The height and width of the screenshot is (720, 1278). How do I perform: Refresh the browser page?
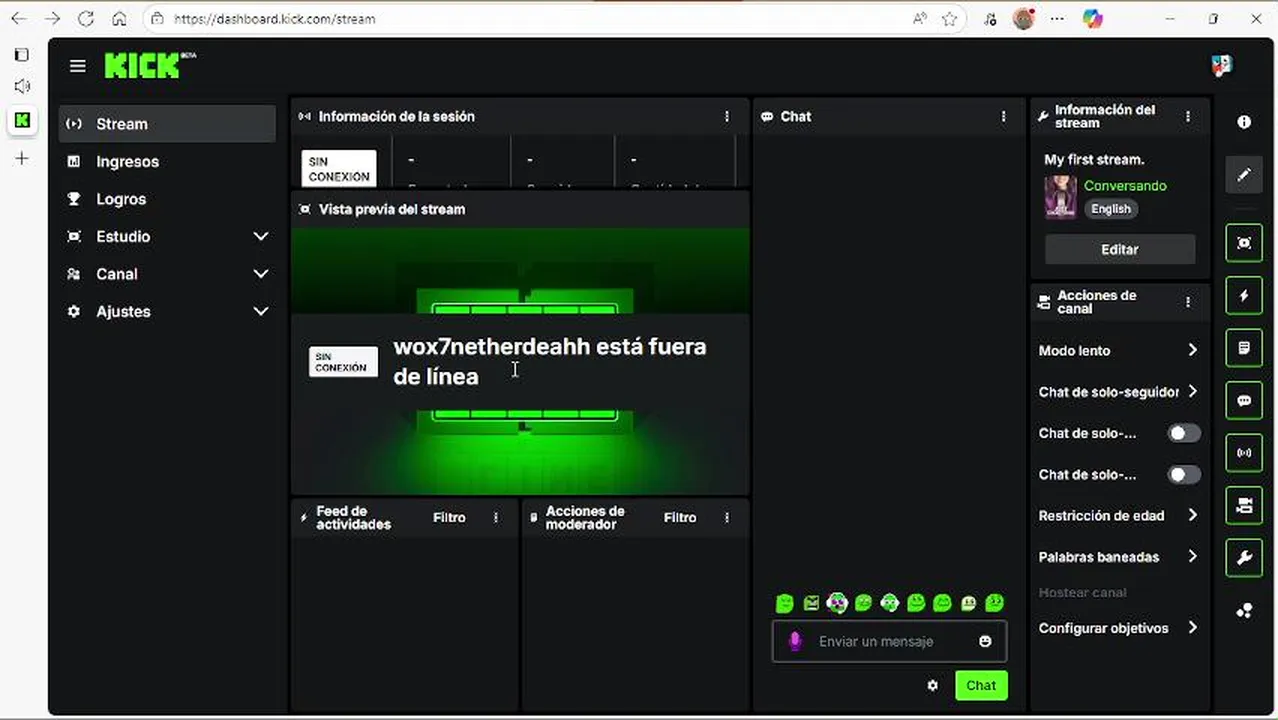click(86, 18)
